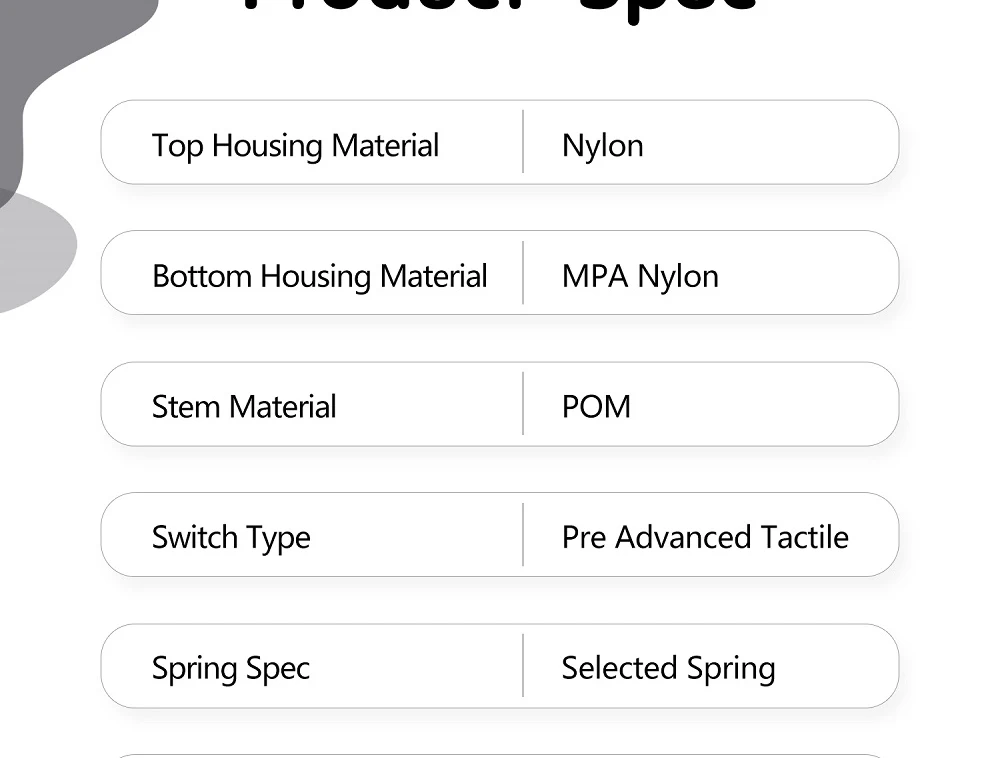
Task: Select the "Pre Advanced Tactile" value
Action: (705, 538)
